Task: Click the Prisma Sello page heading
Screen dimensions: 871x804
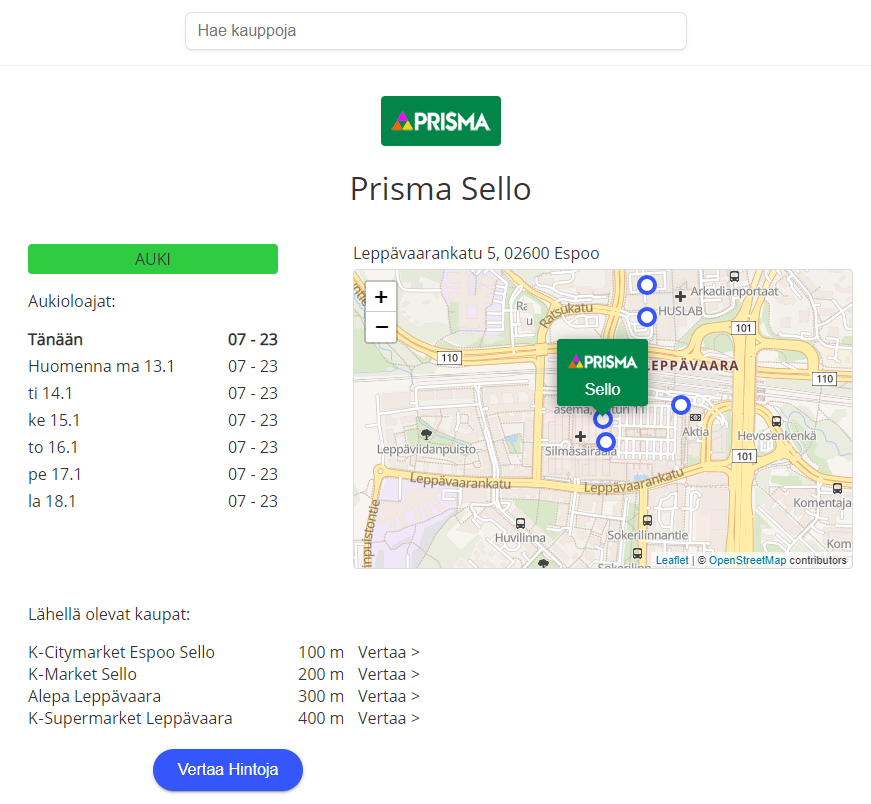Action: [440, 189]
